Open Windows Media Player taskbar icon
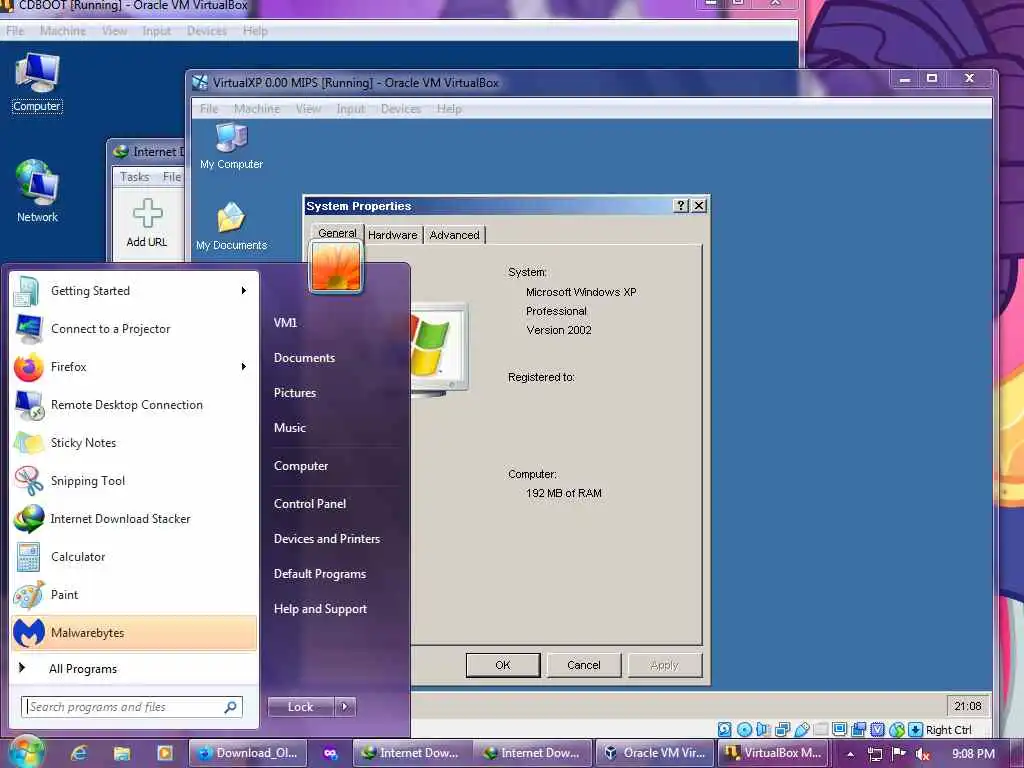The height and width of the screenshot is (768, 1024). (x=165, y=753)
